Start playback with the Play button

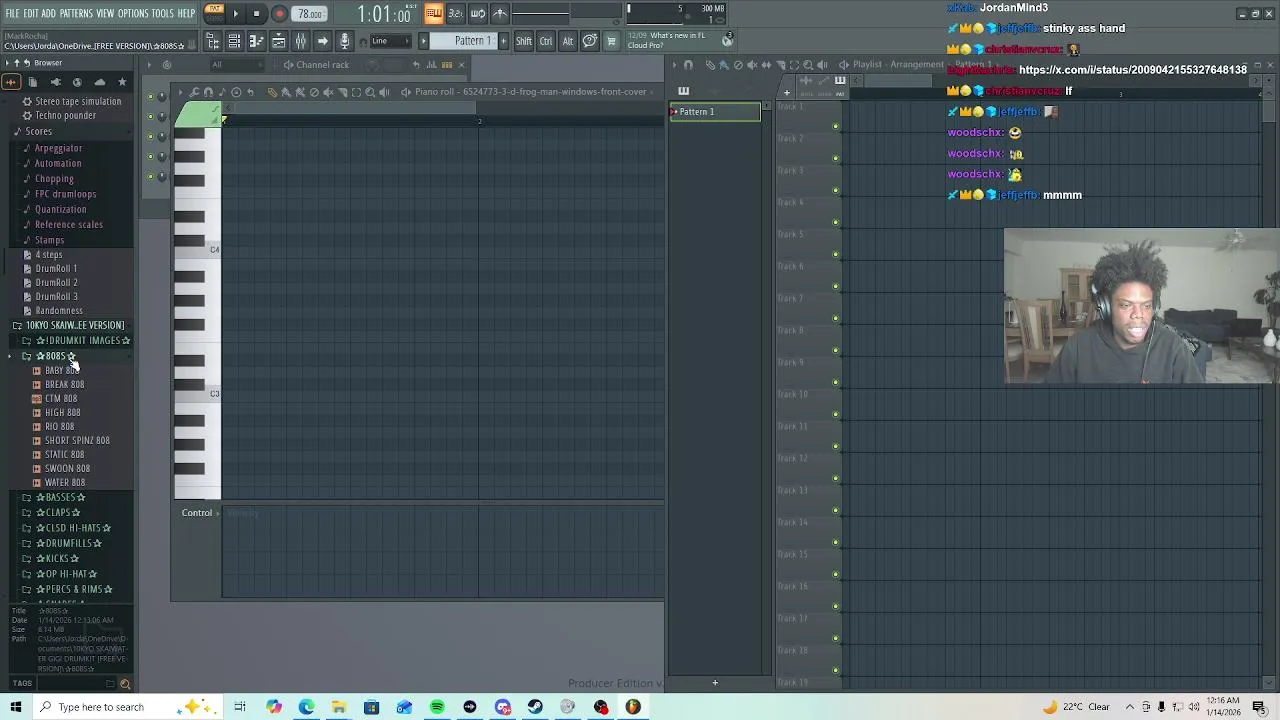235,14
